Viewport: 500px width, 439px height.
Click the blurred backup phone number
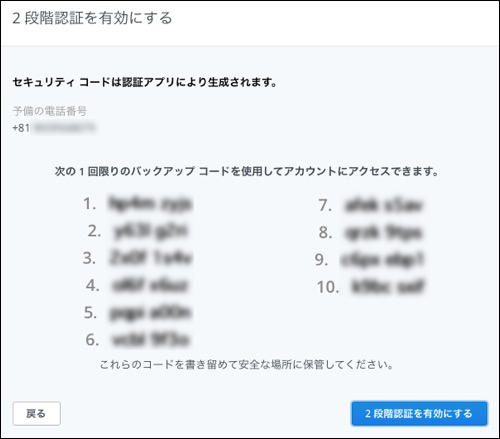[63, 128]
